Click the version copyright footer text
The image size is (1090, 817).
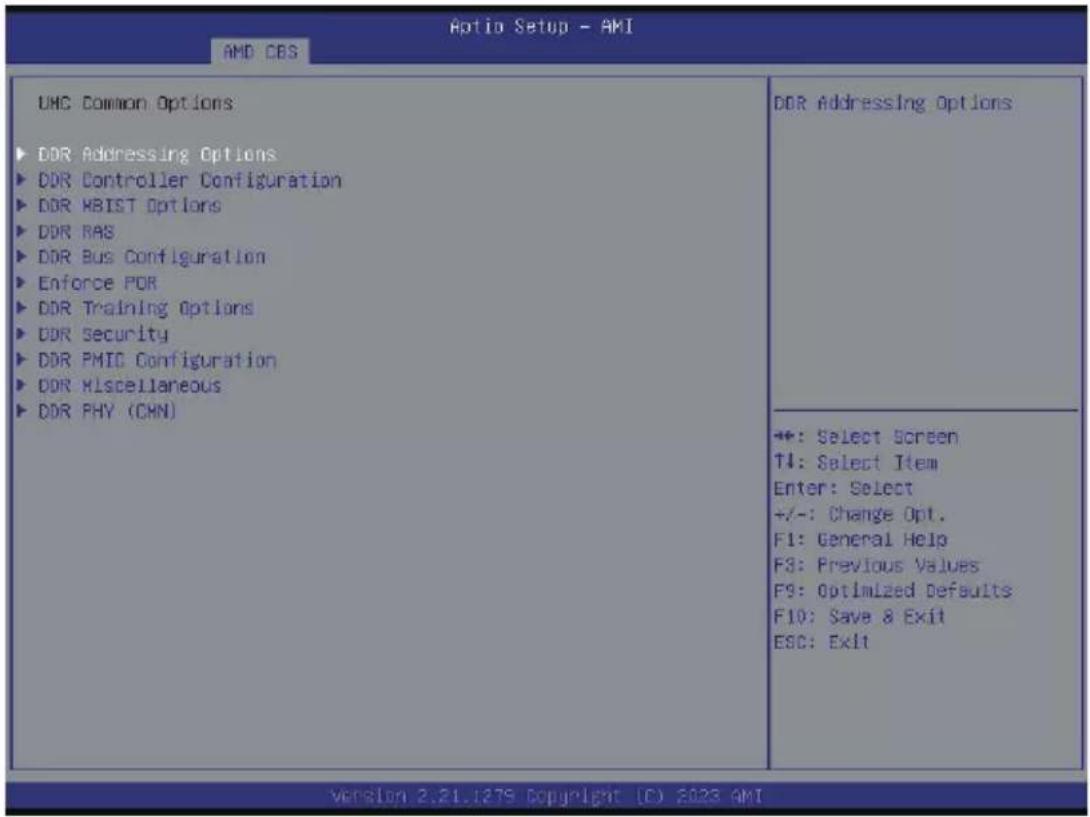click(546, 796)
